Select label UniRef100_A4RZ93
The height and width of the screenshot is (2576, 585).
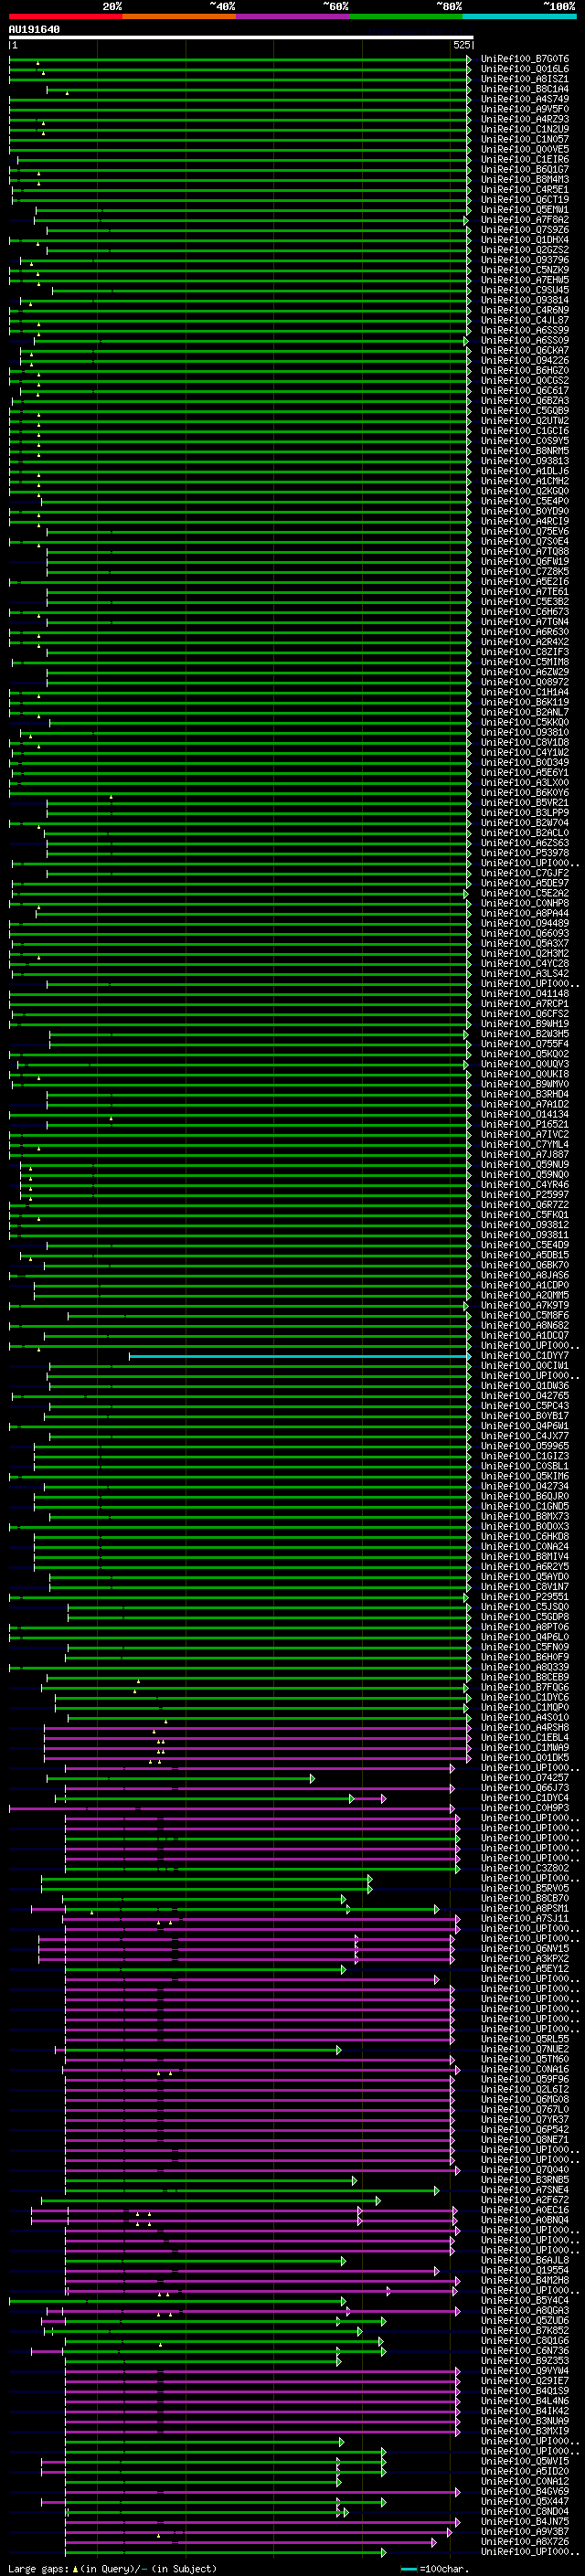[x=525, y=120]
